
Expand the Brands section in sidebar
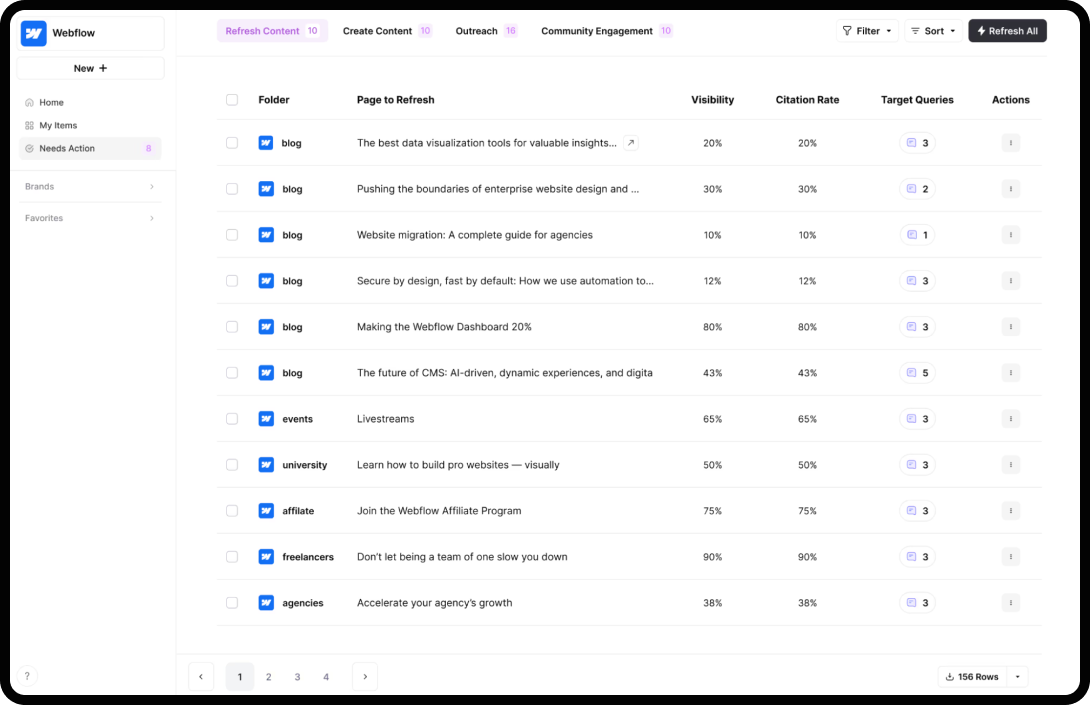click(x=90, y=187)
